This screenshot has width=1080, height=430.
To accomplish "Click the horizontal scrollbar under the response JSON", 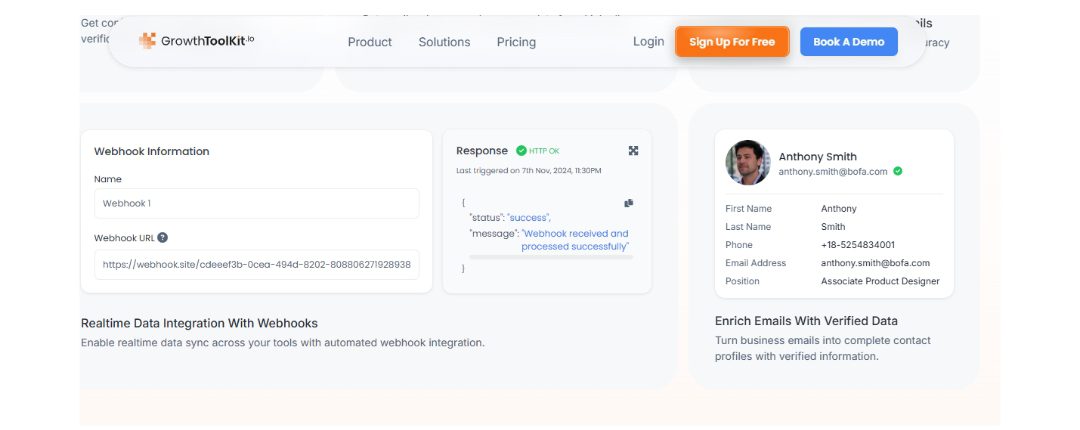I will pyautogui.click(x=550, y=257).
